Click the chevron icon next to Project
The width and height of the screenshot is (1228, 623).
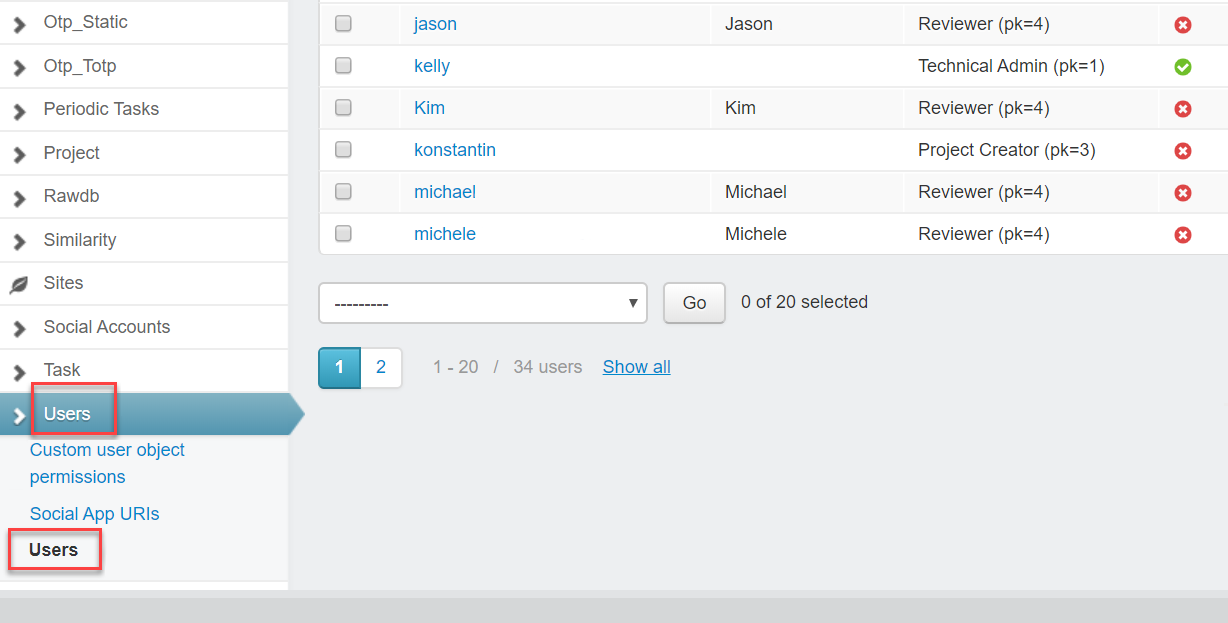(x=19, y=155)
